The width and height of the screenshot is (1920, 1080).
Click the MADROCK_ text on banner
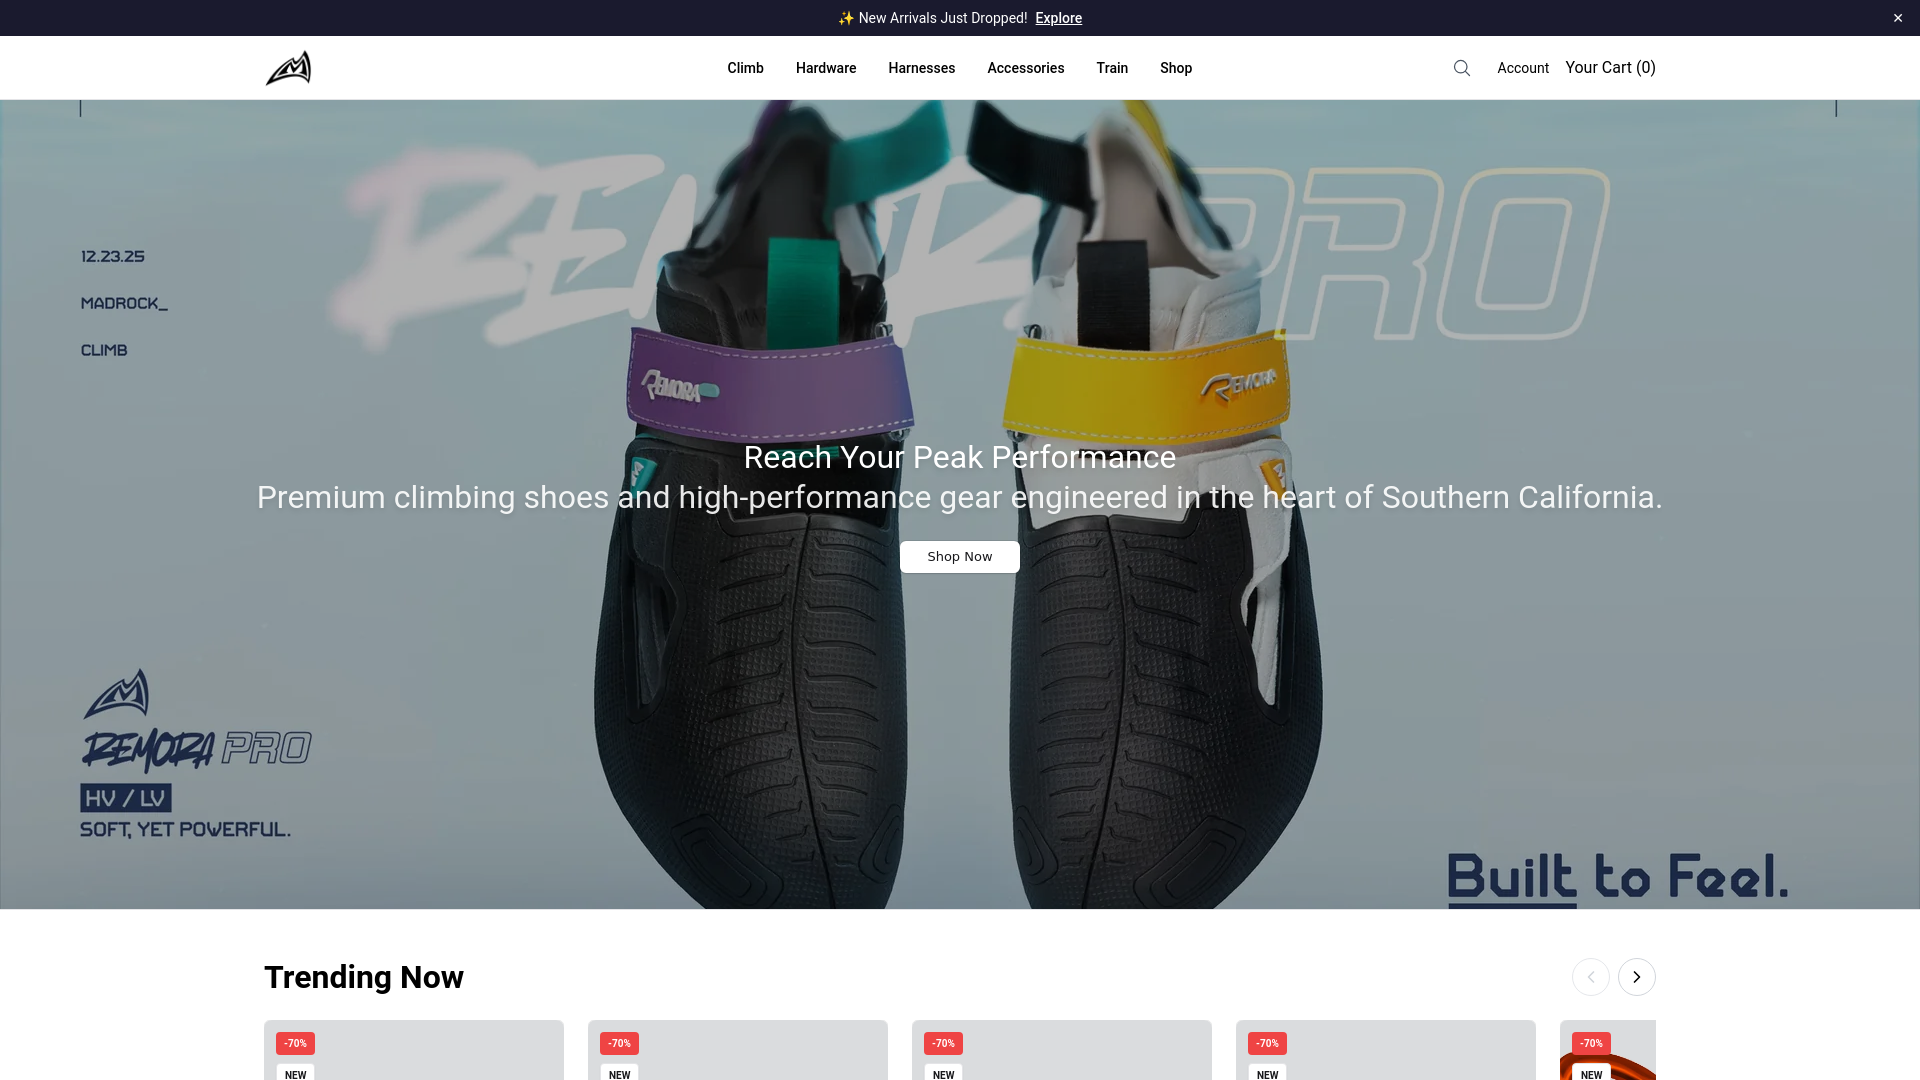[x=124, y=304]
